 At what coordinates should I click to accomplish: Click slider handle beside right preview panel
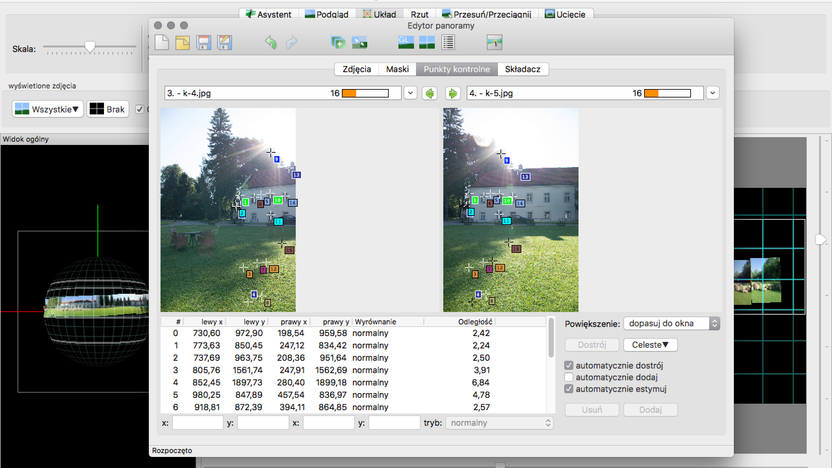pos(820,240)
